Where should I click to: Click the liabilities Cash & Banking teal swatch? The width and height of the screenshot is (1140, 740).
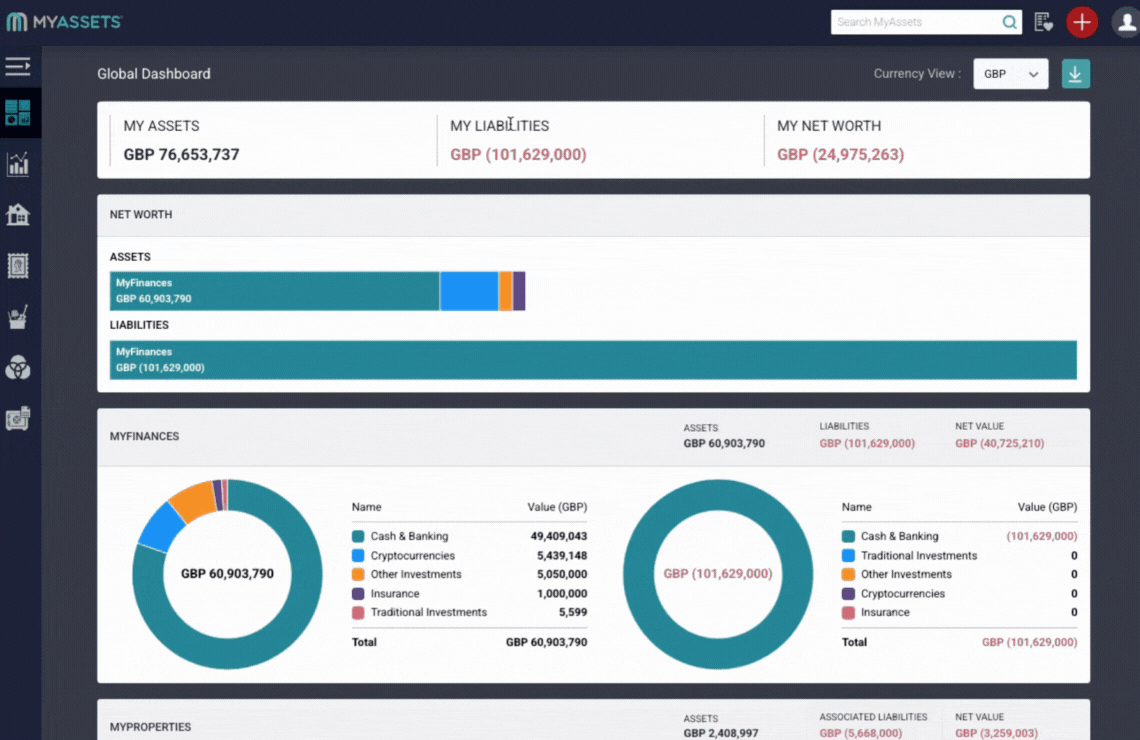coord(848,536)
